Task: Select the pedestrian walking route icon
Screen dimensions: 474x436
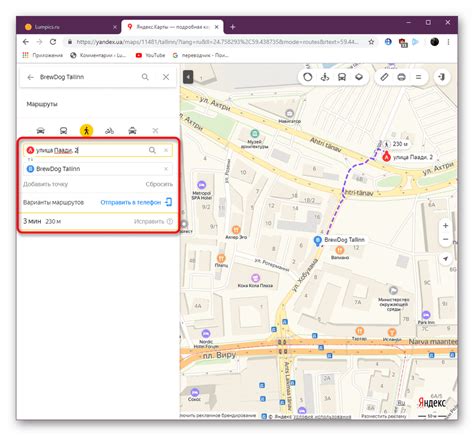Action: 86,130
